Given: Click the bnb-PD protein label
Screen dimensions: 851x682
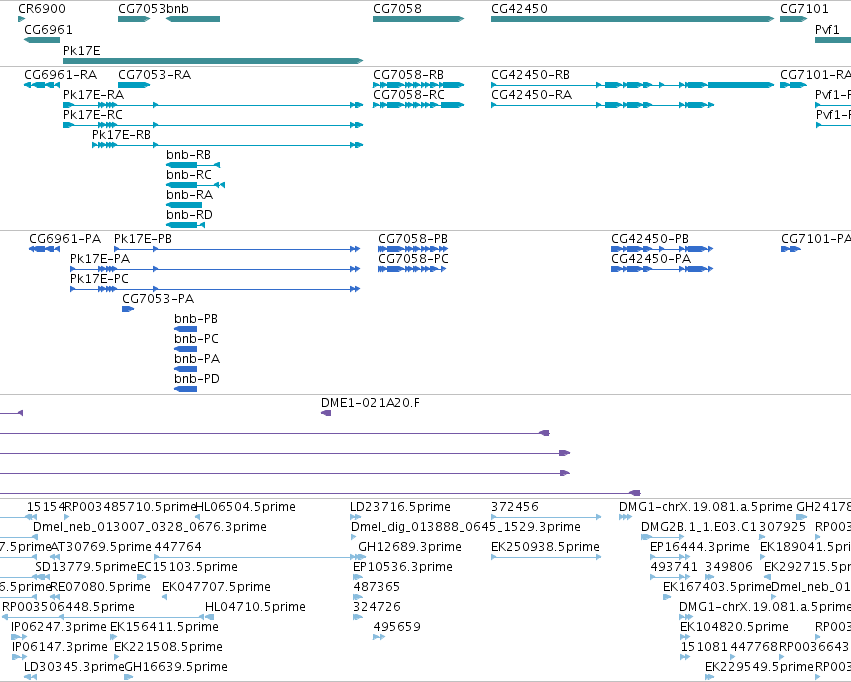Looking at the screenshot, I should pos(197,379).
